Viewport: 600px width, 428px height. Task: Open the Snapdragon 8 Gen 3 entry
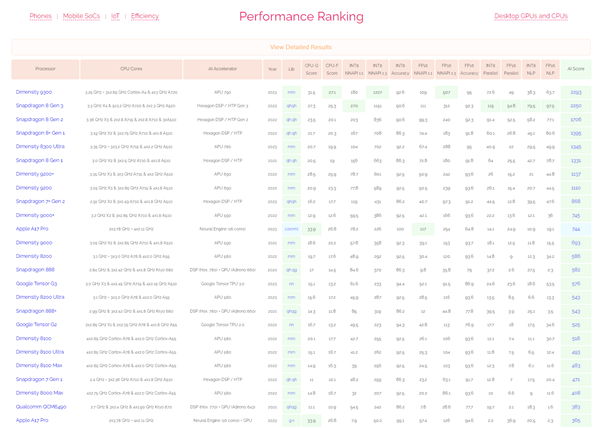pyautogui.click(x=40, y=105)
